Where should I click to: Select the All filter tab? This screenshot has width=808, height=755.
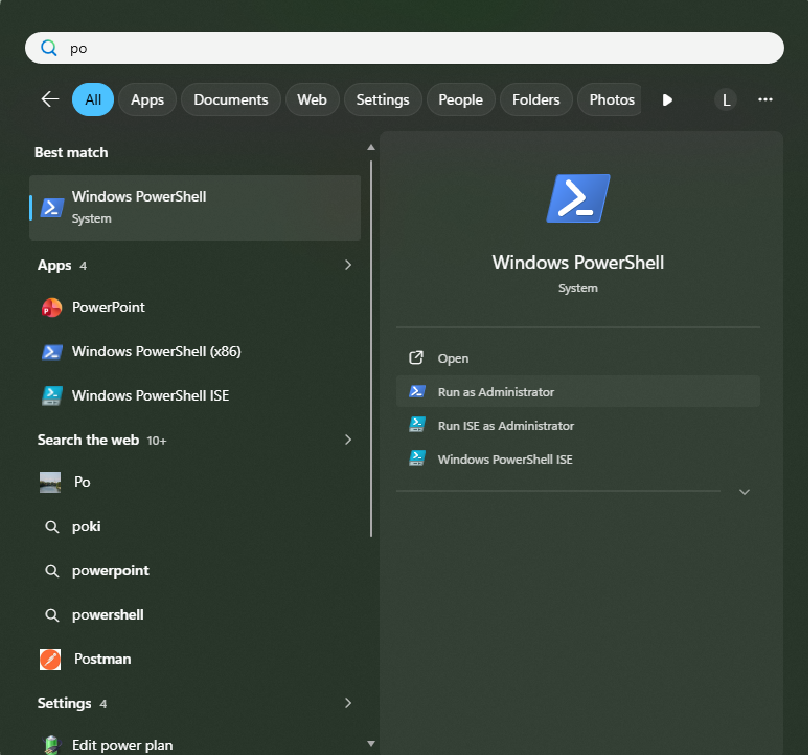point(93,99)
